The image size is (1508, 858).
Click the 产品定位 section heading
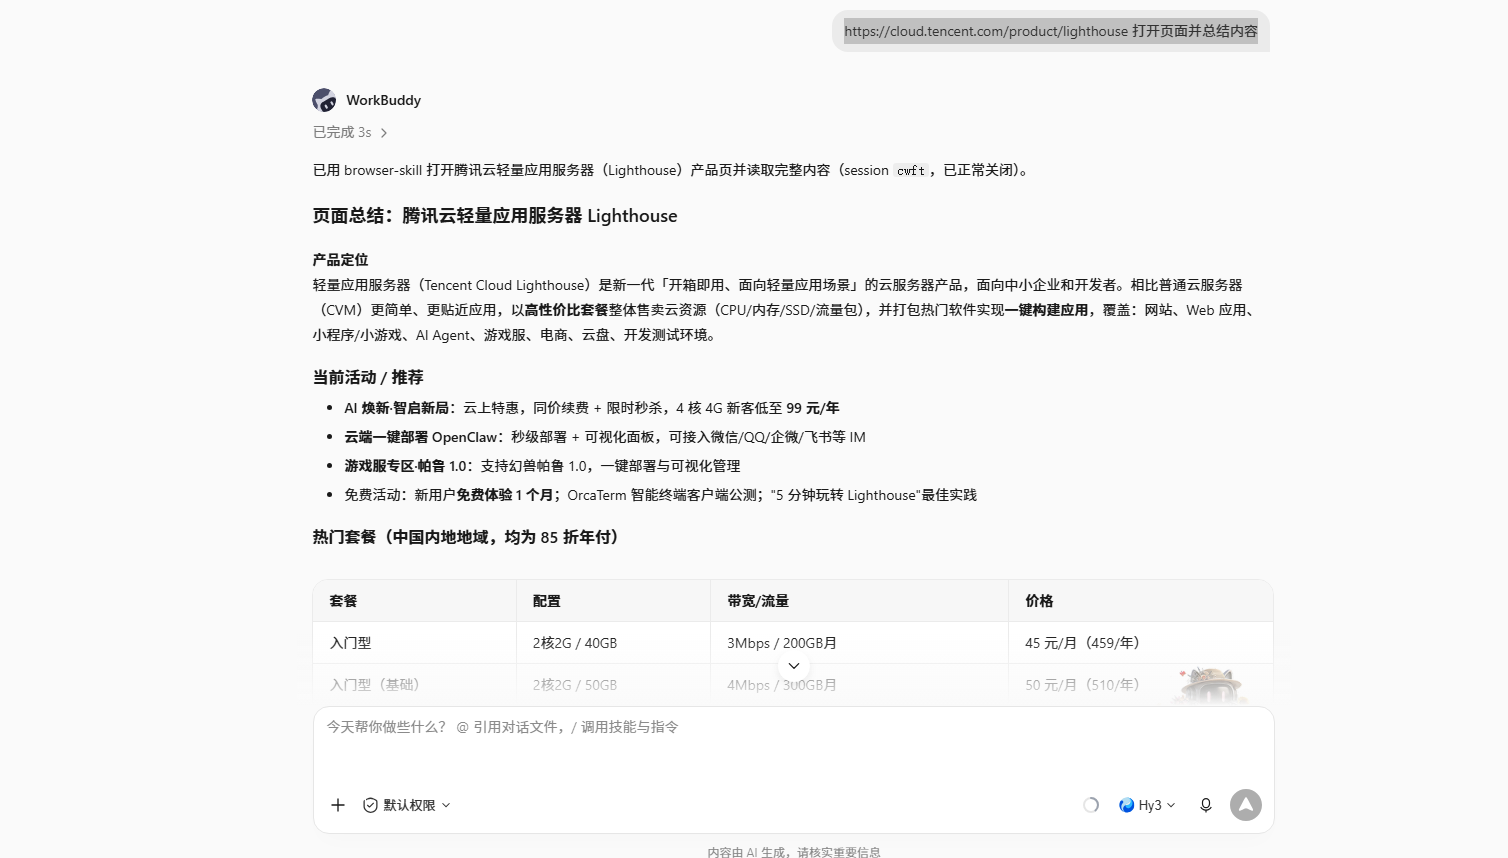pos(340,259)
